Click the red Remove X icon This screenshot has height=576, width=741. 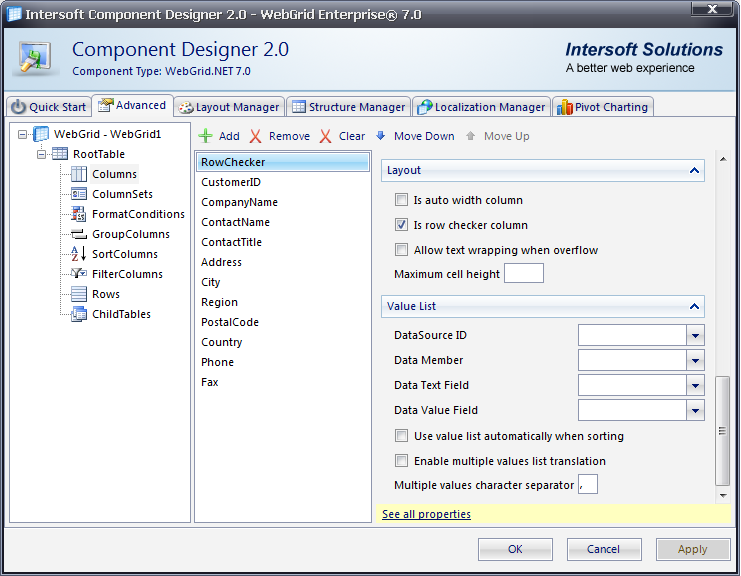[x=256, y=136]
